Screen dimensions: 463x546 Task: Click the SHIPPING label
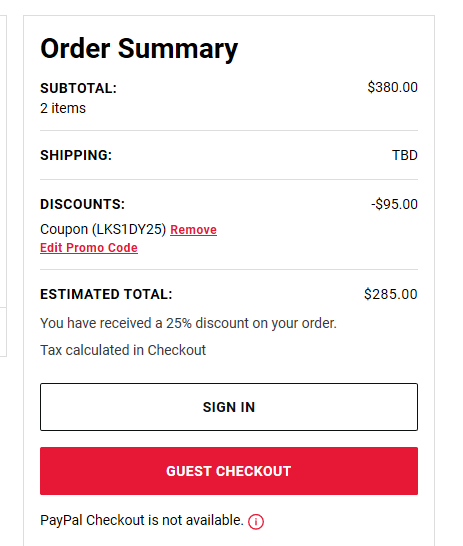pos(76,155)
